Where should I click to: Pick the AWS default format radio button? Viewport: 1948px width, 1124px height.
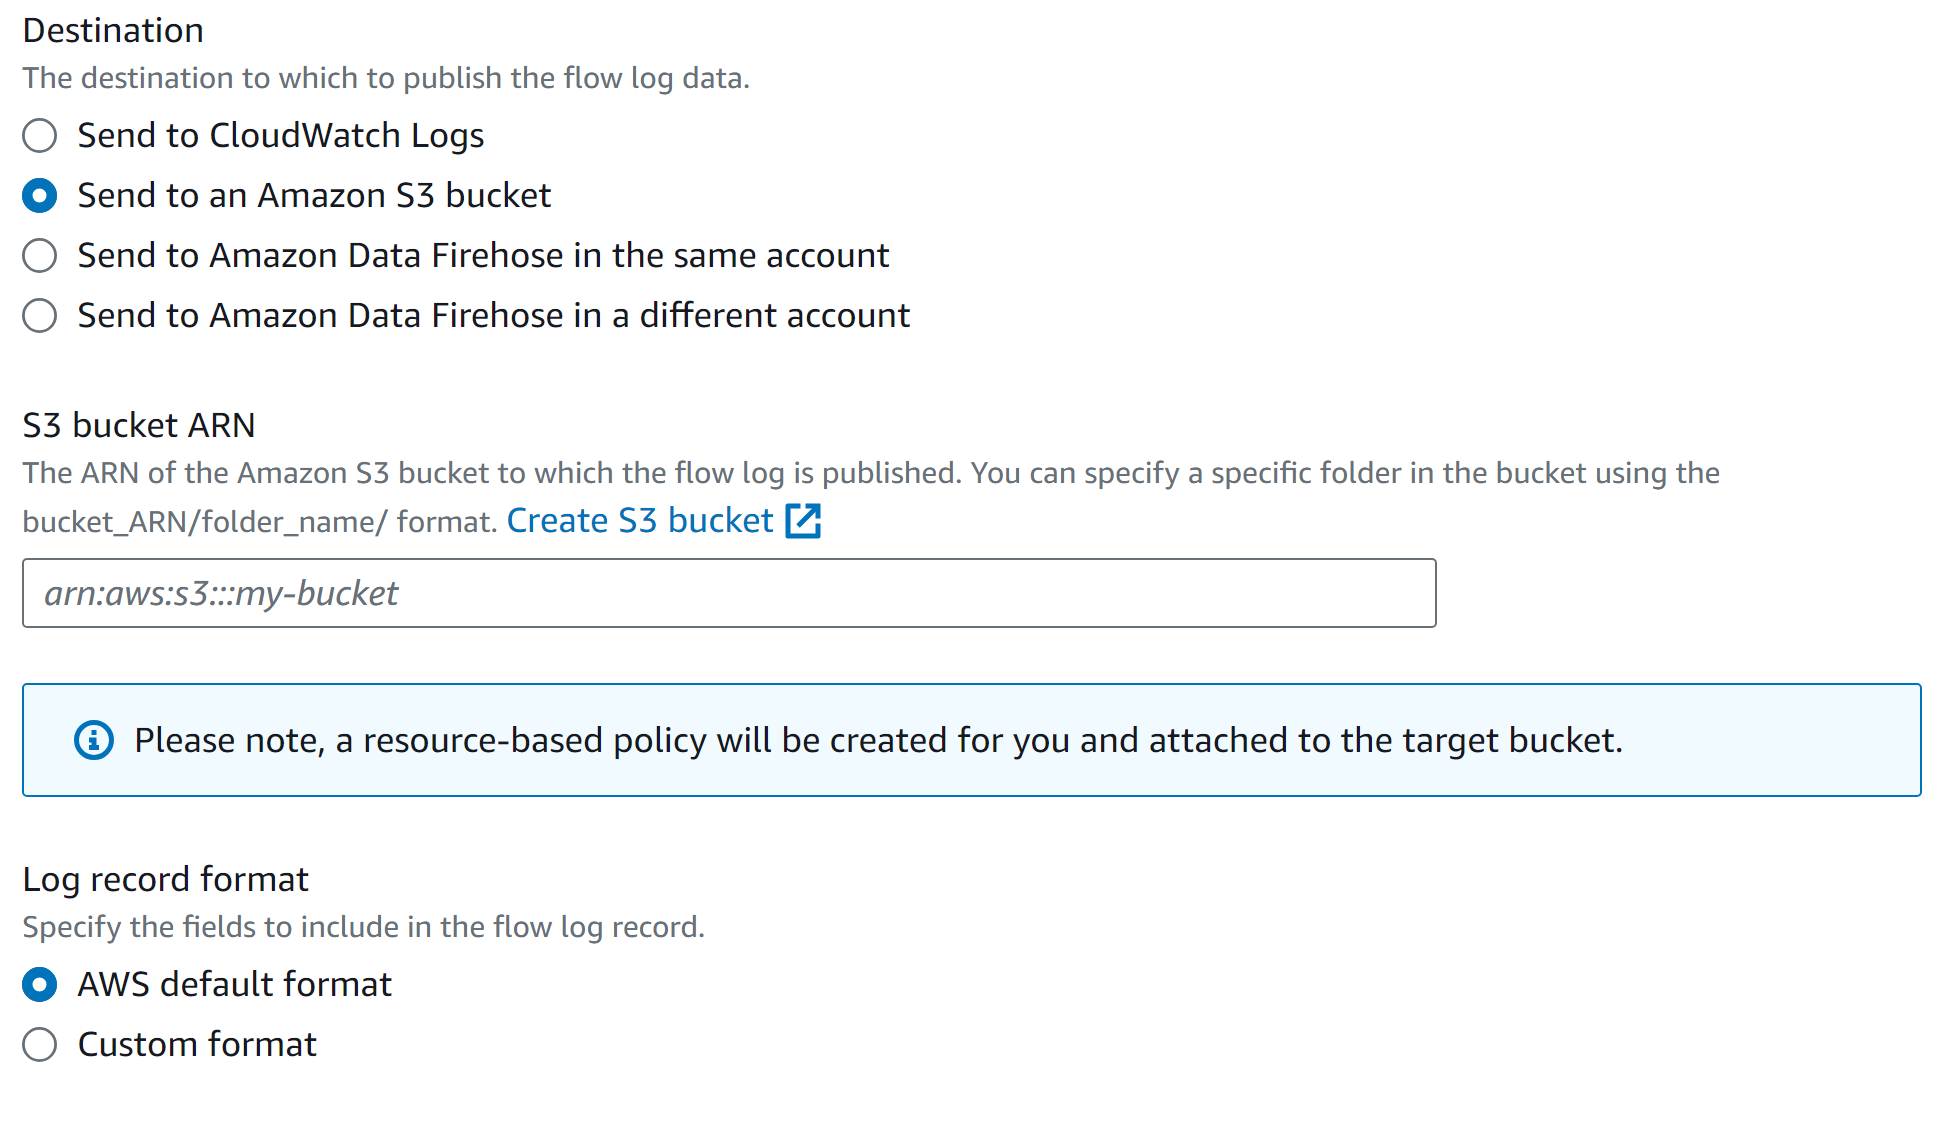40,985
